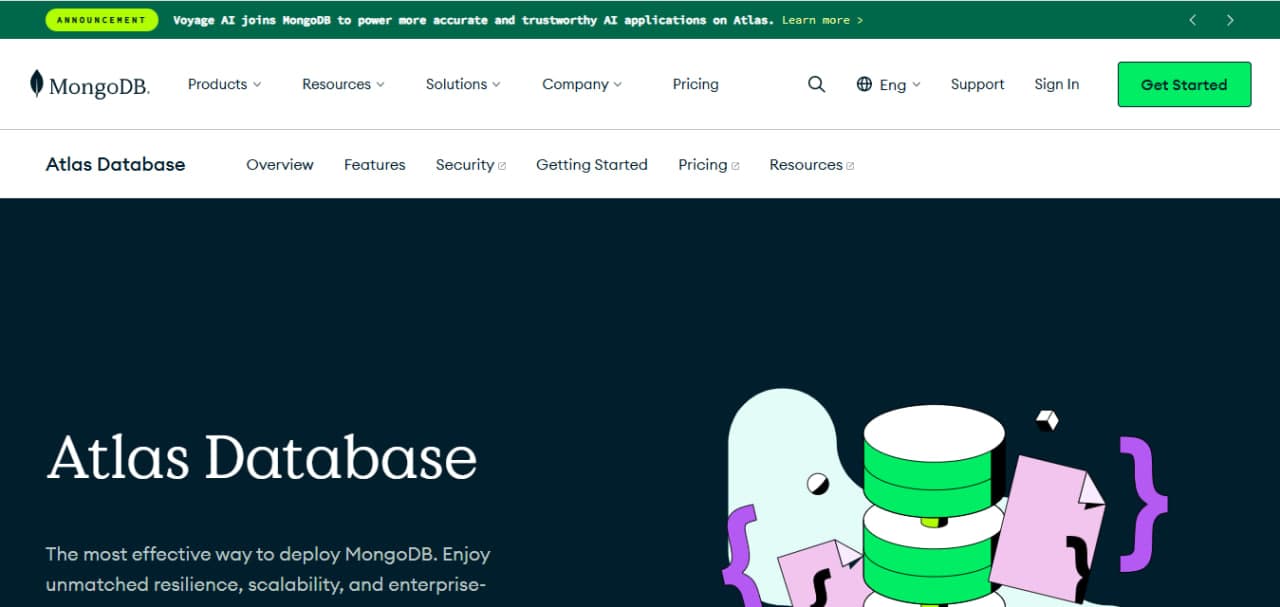Open Pricing in the top navigation
Image resolution: width=1280 pixels, height=607 pixels.
point(696,84)
